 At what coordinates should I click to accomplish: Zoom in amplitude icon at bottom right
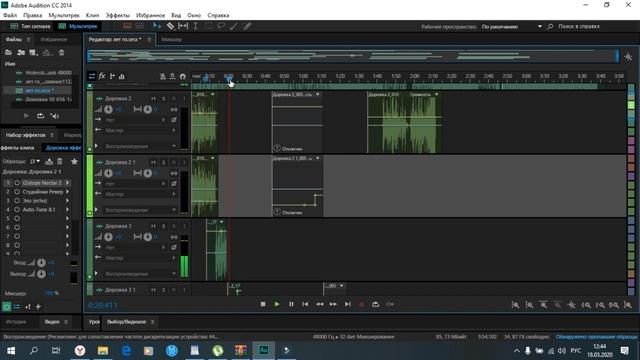[x=516, y=305]
